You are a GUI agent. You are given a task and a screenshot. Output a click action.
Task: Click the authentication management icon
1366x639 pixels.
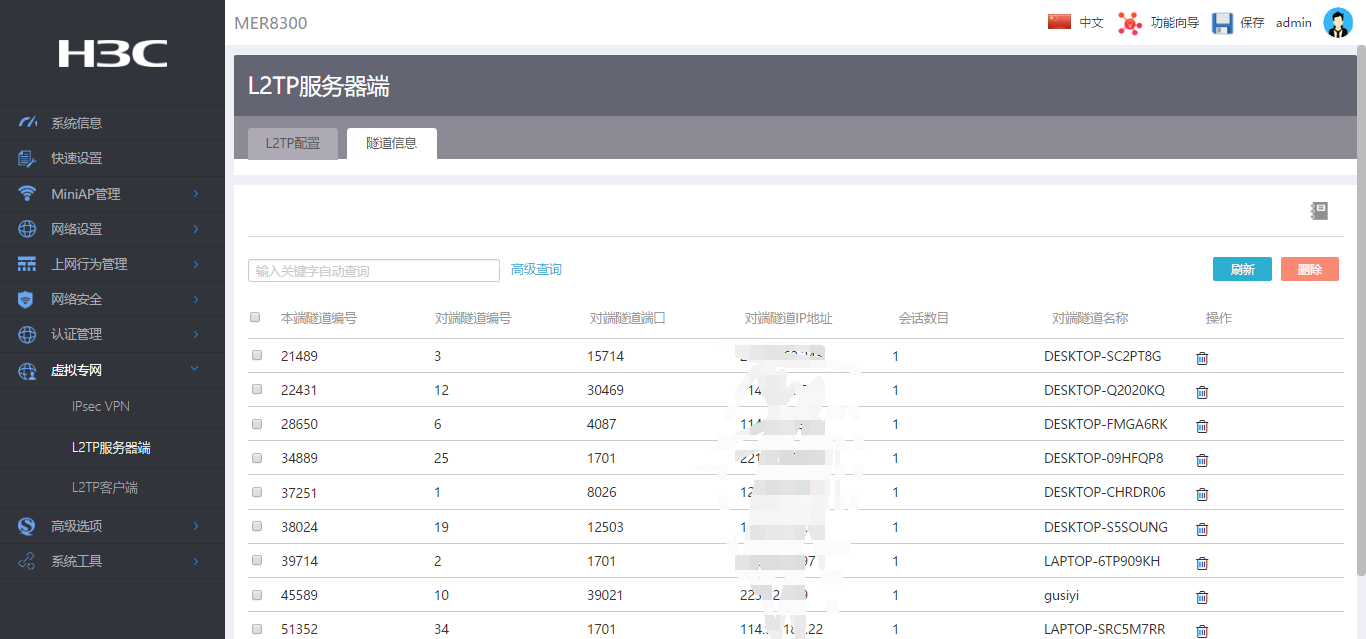pos(28,334)
